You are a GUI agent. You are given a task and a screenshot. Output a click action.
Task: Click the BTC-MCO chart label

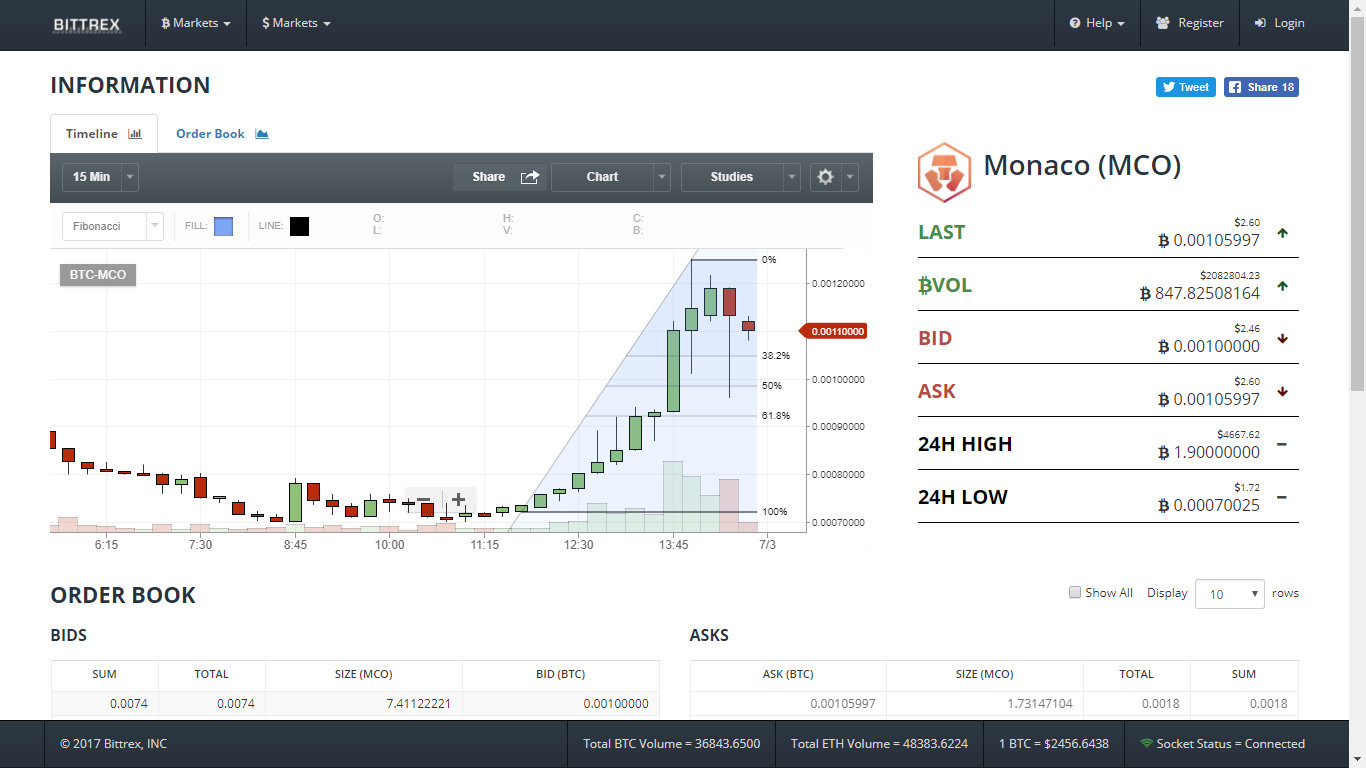pos(98,274)
